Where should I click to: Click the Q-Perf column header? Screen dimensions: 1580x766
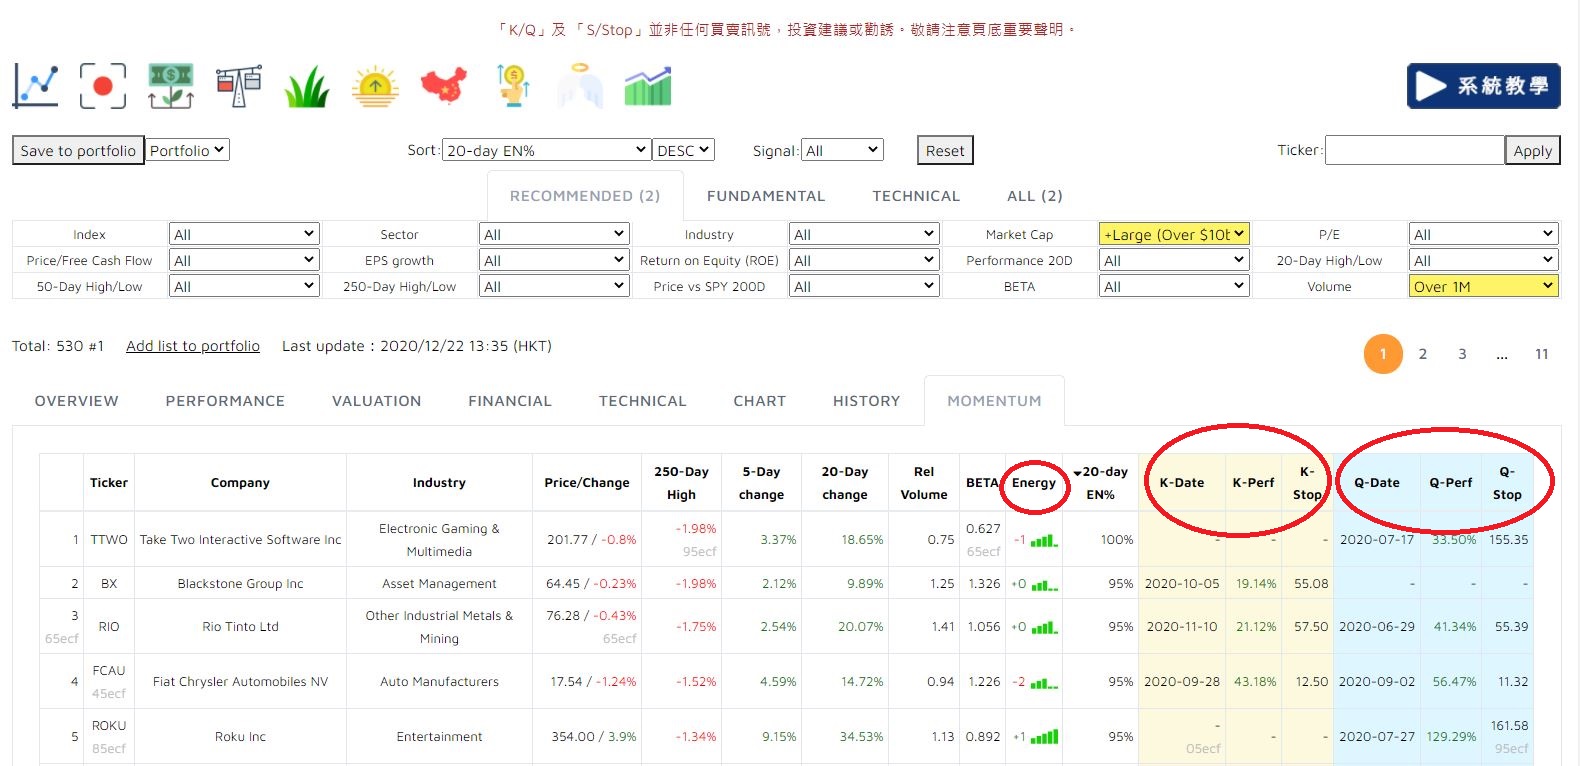coord(1451,483)
